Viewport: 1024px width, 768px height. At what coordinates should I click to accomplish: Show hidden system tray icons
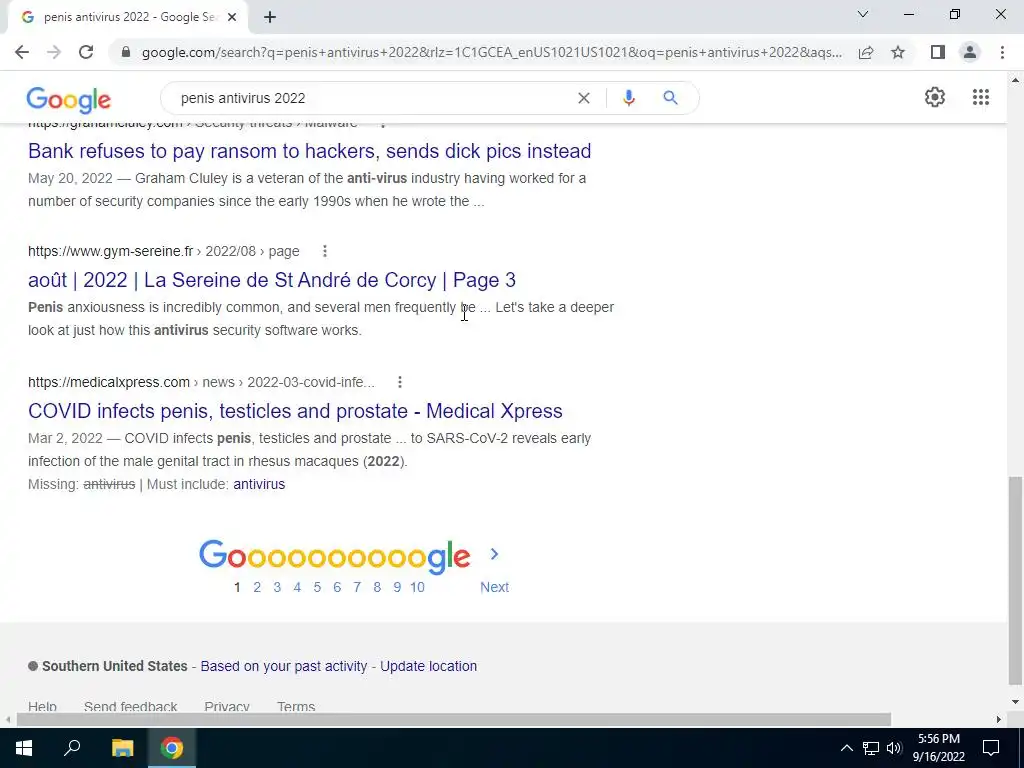pyautogui.click(x=846, y=748)
